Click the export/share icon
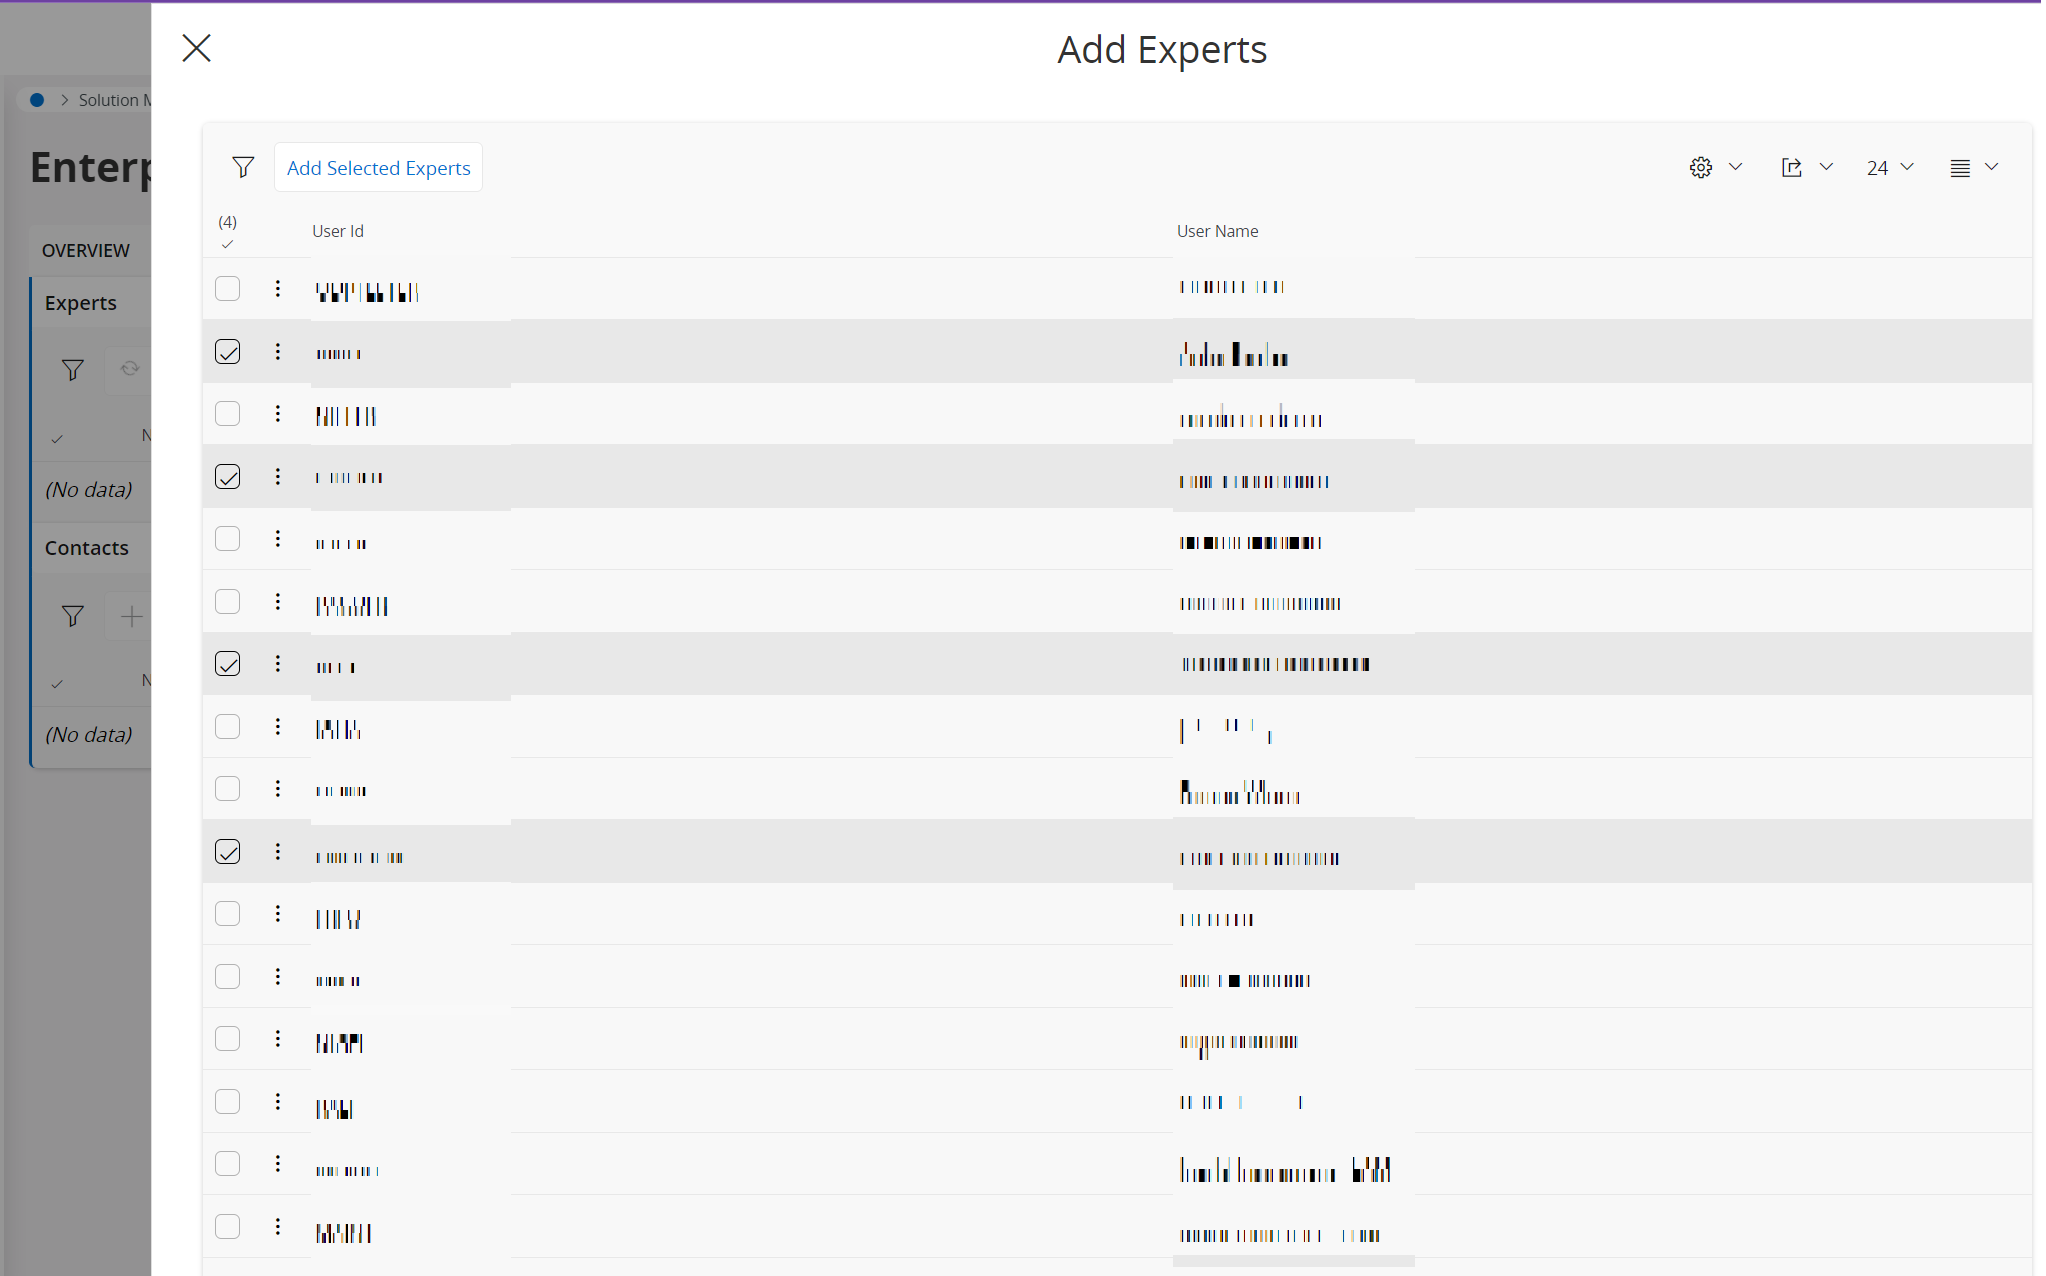 pos(1793,167)
